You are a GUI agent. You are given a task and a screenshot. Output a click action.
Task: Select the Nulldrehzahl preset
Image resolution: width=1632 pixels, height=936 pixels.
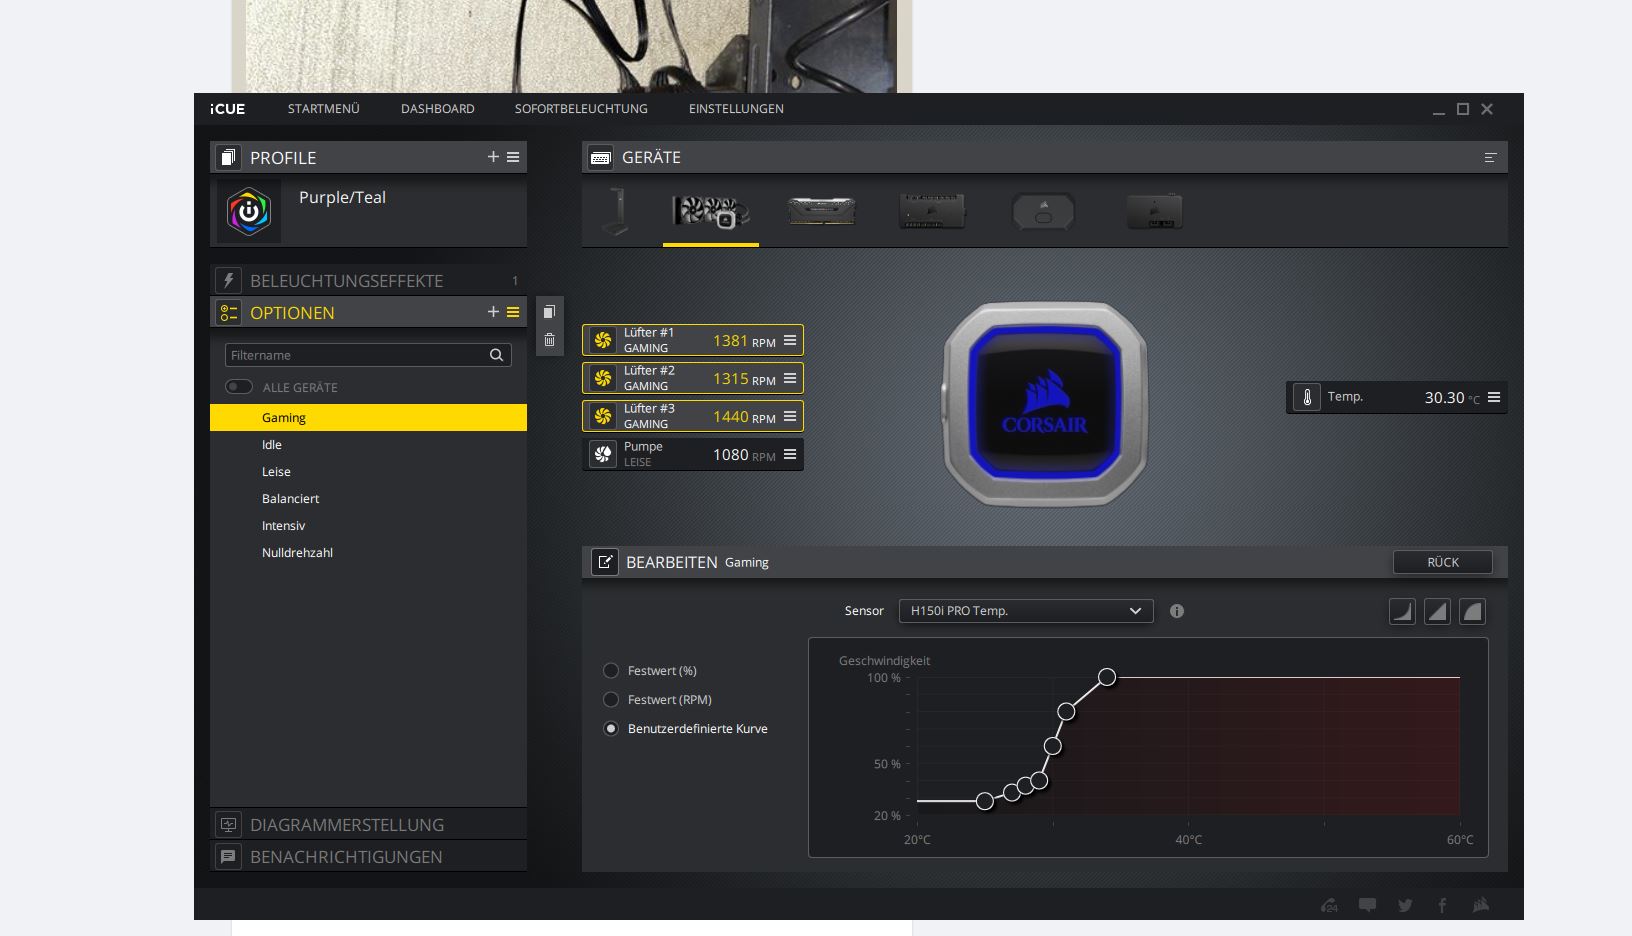[368, 553]
